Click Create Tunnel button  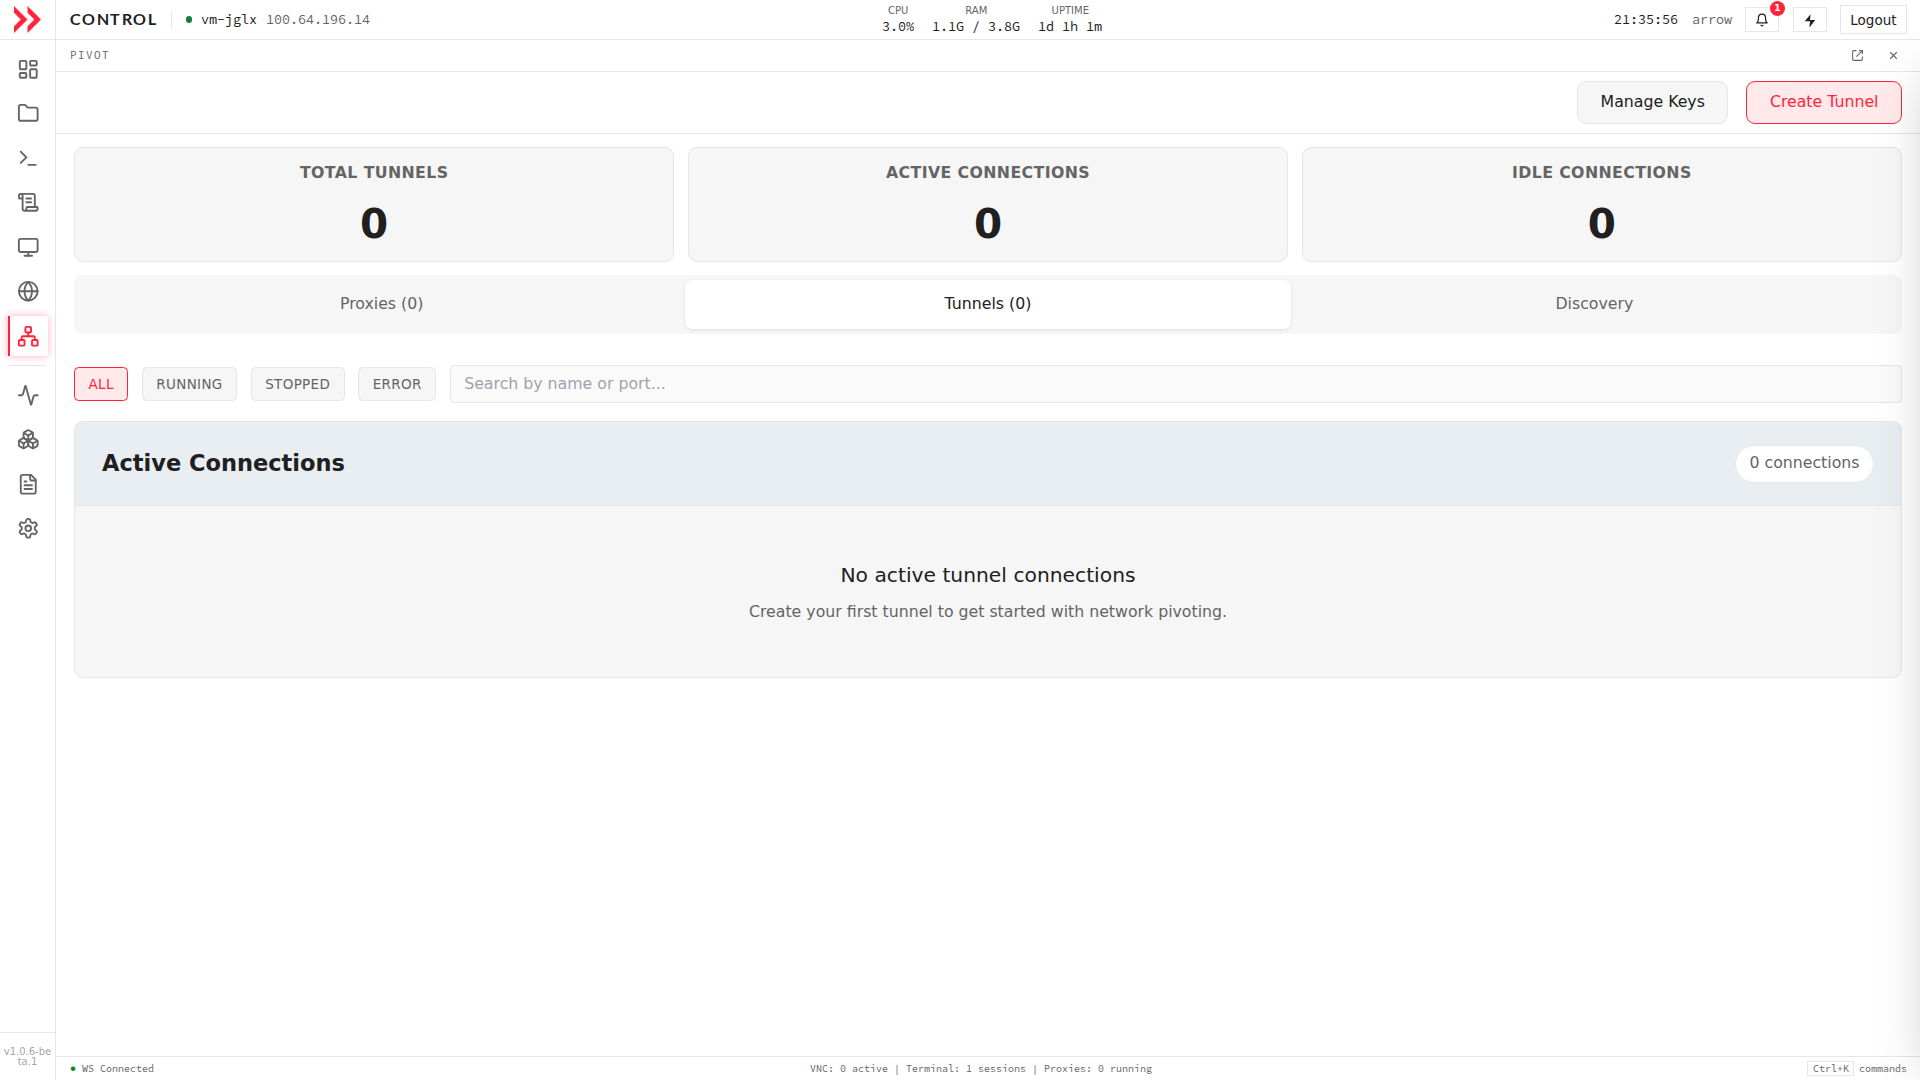tap(1823, 102)
